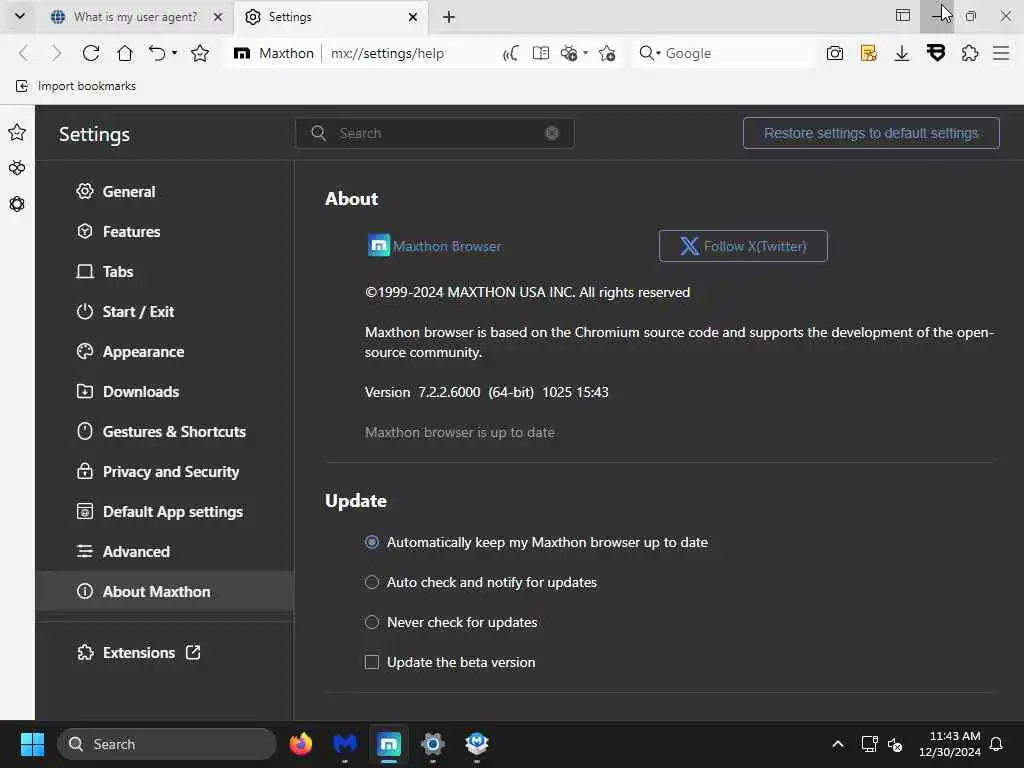Click the Follow X(Twitter) button
The width and height of the screenshot is (1024, 768).
tap(743, 246)
